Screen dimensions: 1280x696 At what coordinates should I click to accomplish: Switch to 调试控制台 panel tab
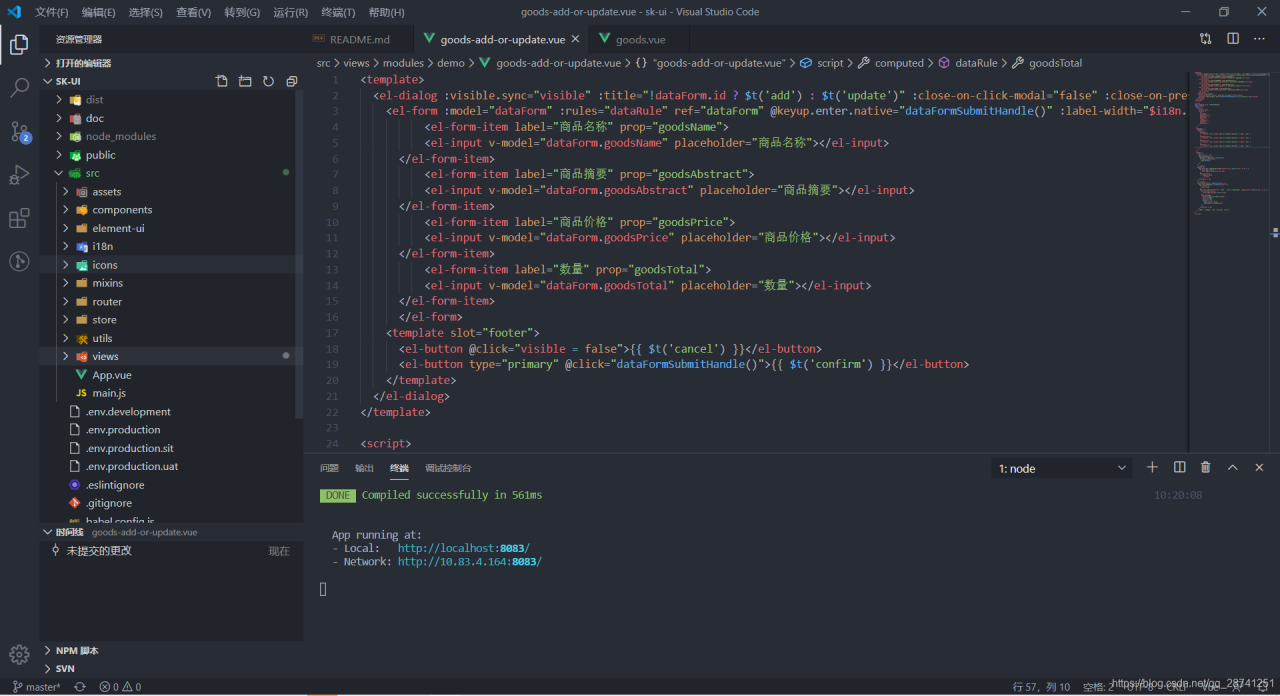pyautogui.click(x=448, y=468)
